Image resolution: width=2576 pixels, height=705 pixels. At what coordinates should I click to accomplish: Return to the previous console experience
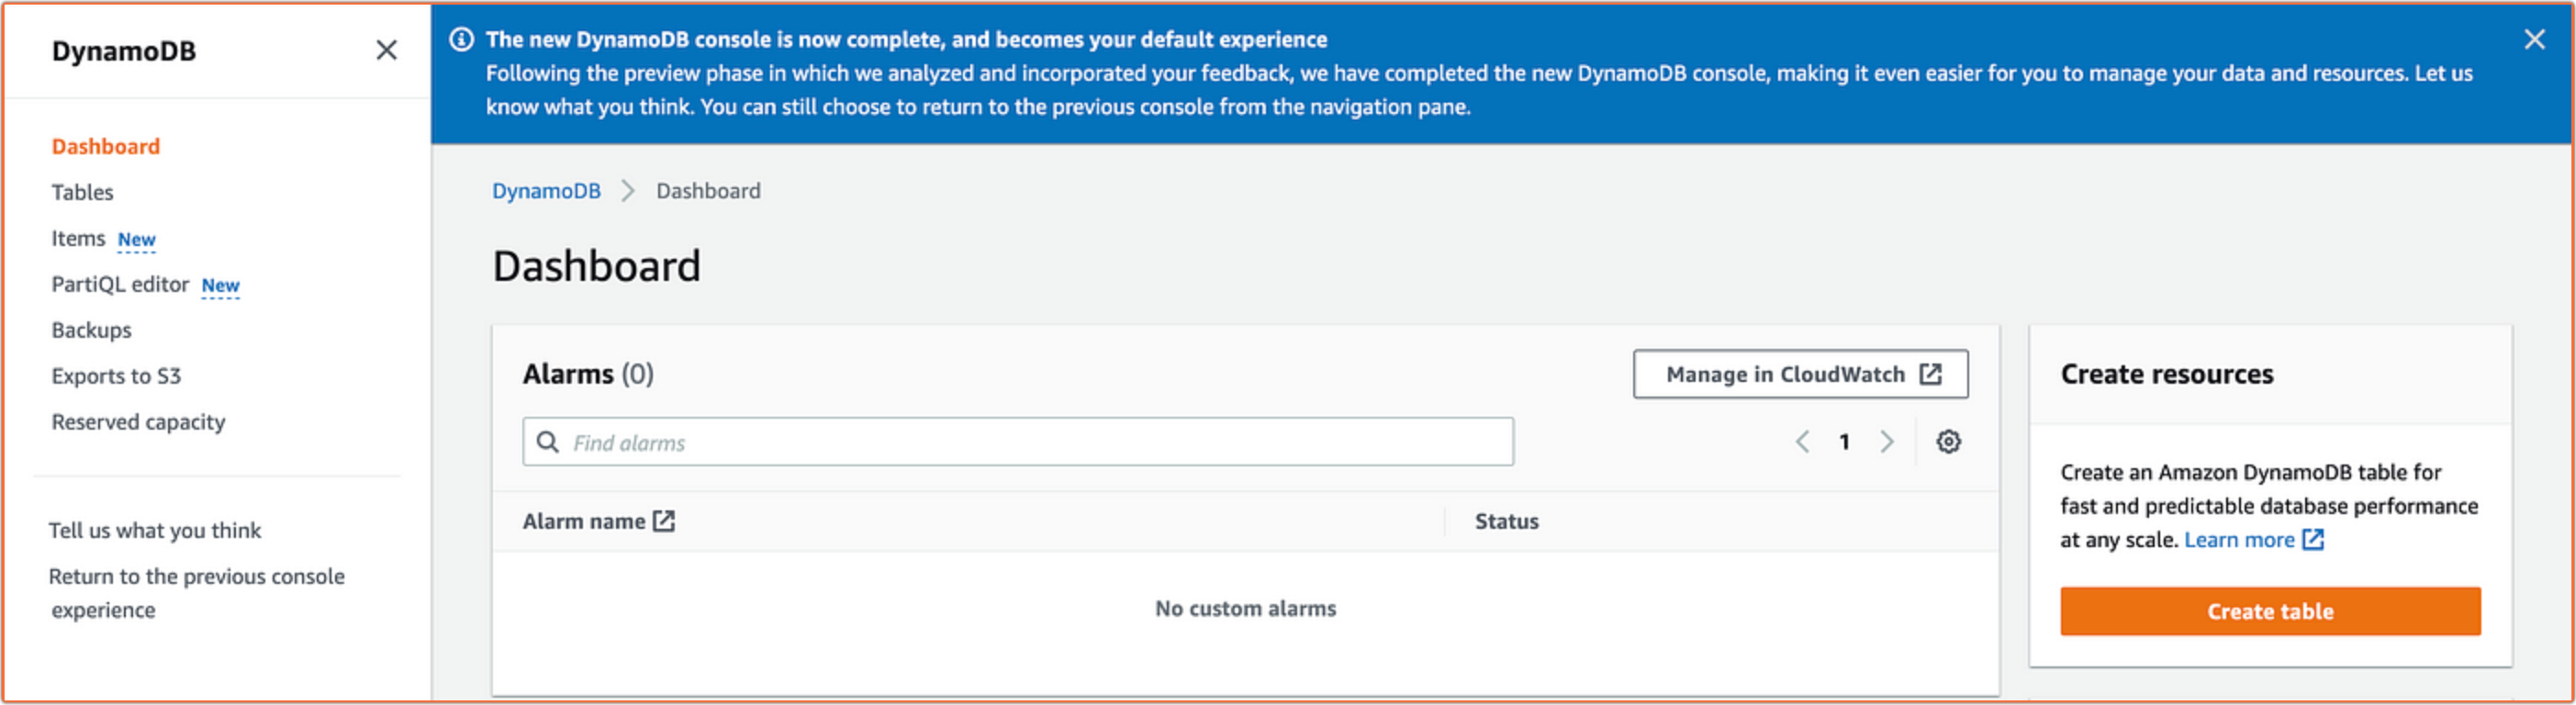point(196,593)
